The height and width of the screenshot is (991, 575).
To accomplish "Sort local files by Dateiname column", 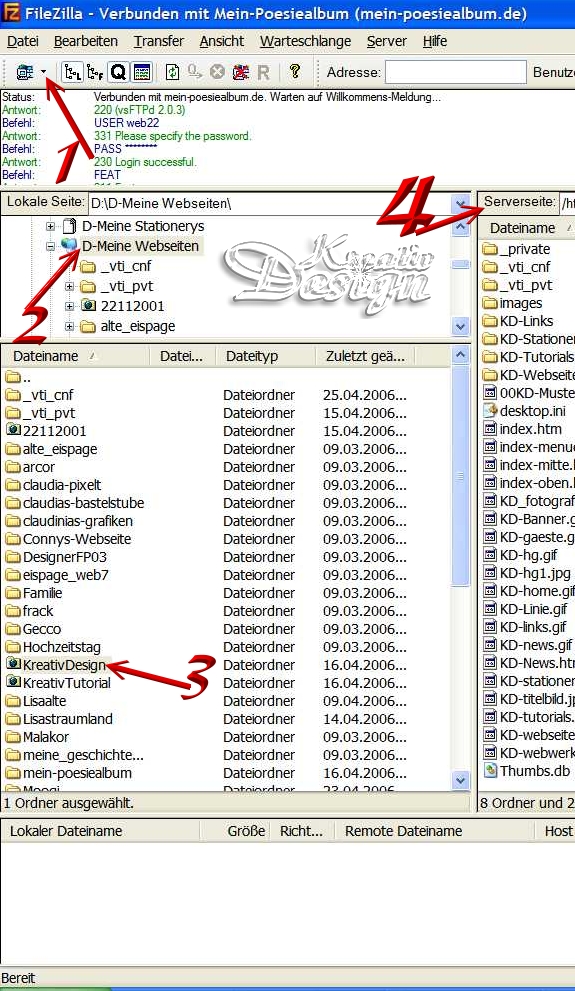I will (75, 356).
